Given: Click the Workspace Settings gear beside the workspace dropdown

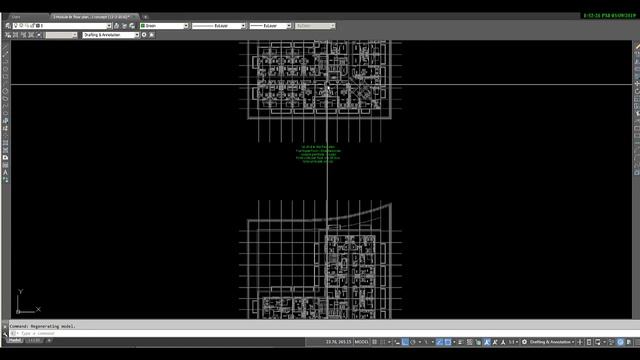Looking at the screenshot, I should 144,35.
